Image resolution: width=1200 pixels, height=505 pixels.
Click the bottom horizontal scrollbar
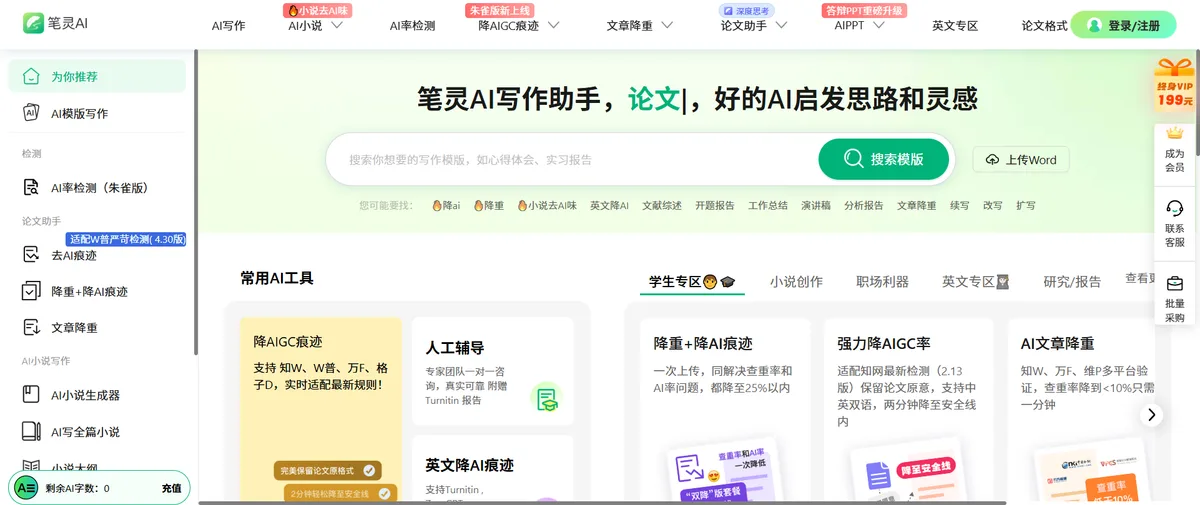(600, 502)
